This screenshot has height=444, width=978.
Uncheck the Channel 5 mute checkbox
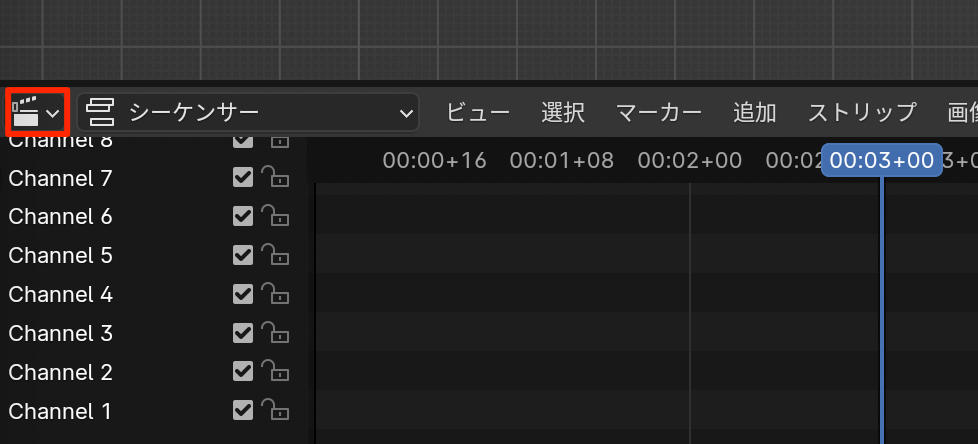242,256
